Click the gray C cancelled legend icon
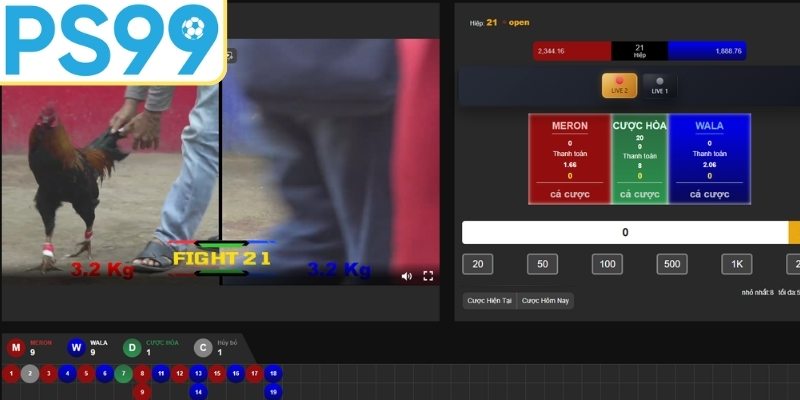The height and width of the screenshot is (400, 800). pos(203,348)
